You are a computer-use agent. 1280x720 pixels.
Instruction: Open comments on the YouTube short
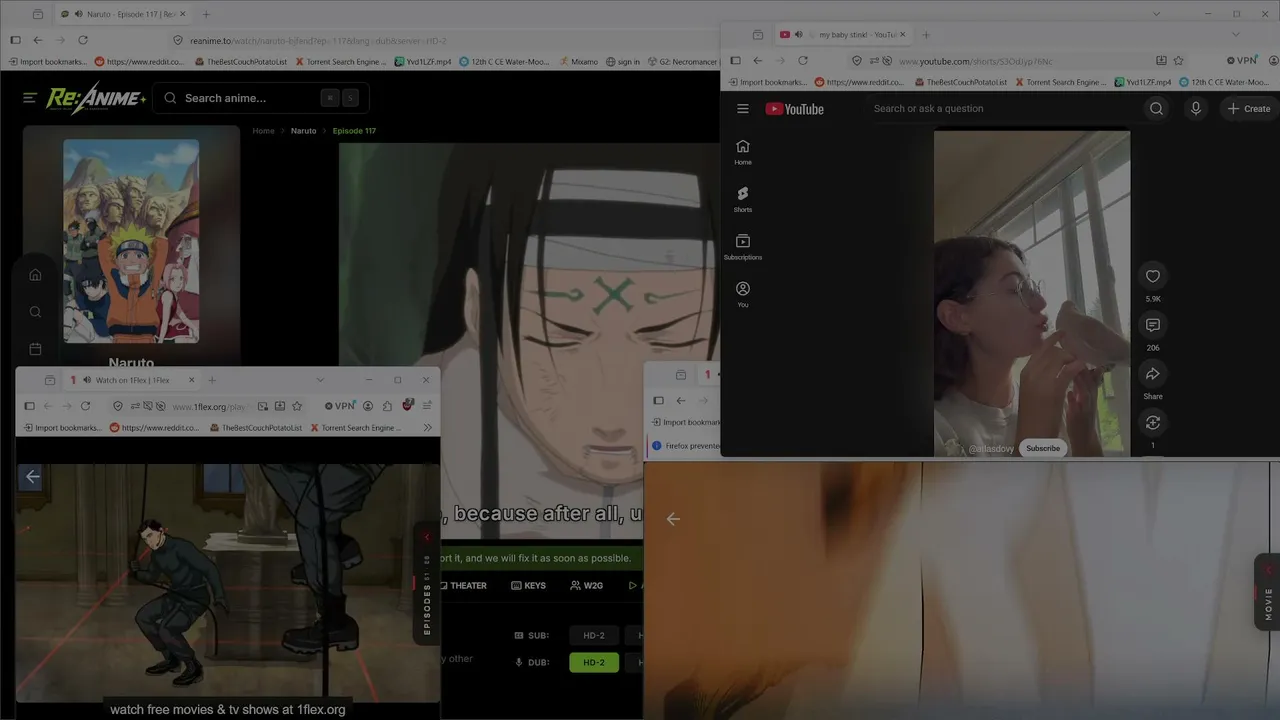1153,325
